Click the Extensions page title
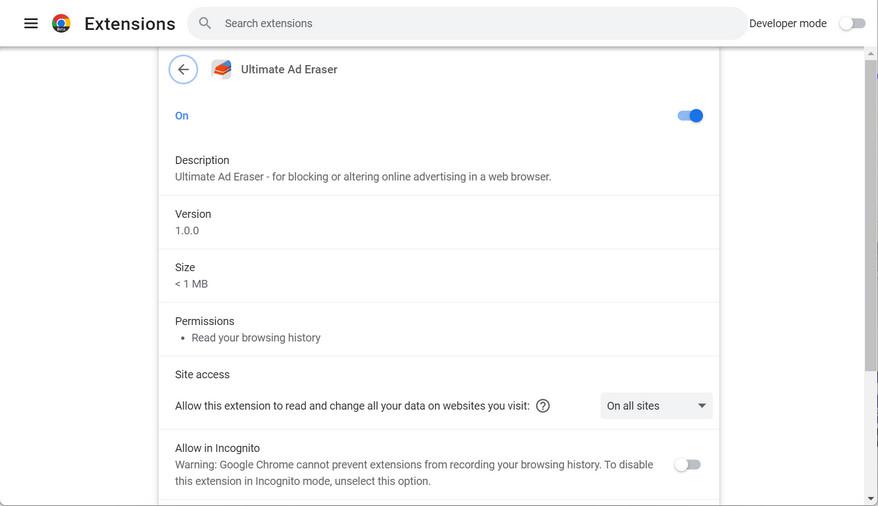 (x=130, y=24)
